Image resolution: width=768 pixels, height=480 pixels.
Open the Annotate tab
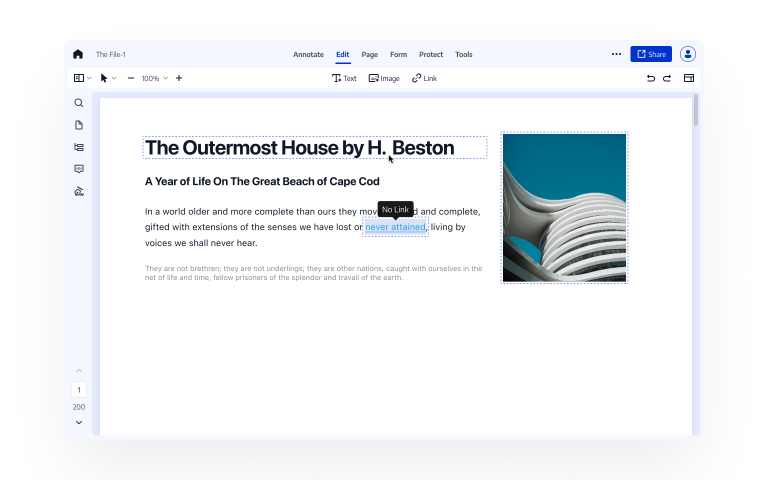coord(308,54)
